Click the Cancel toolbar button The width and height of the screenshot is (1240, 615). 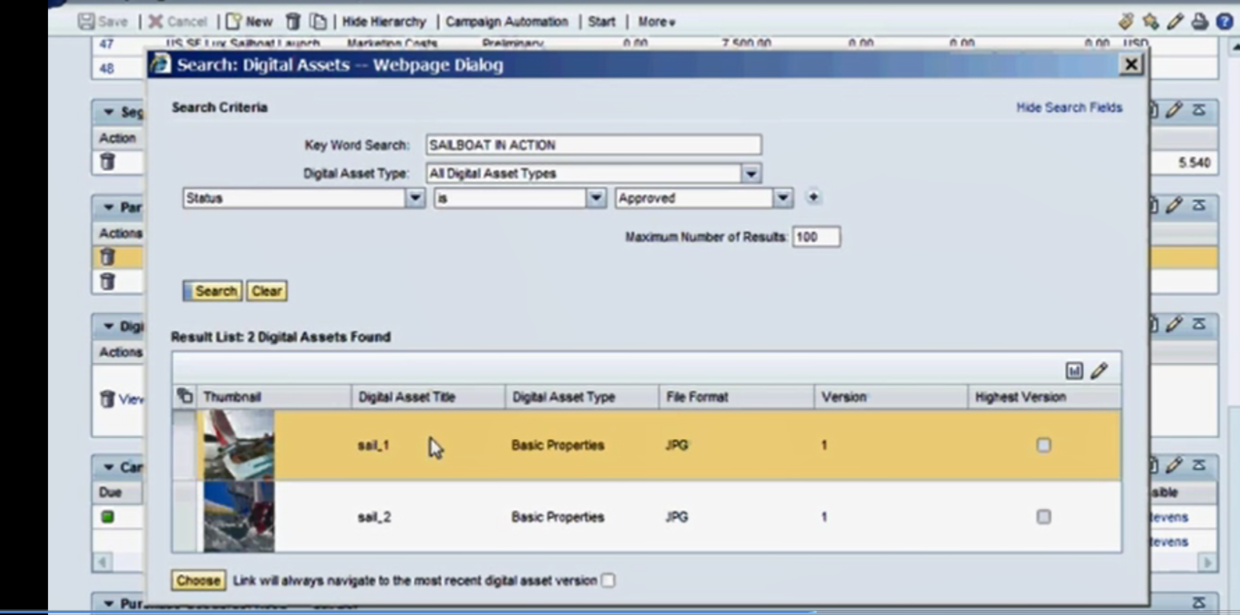point(178,21)
